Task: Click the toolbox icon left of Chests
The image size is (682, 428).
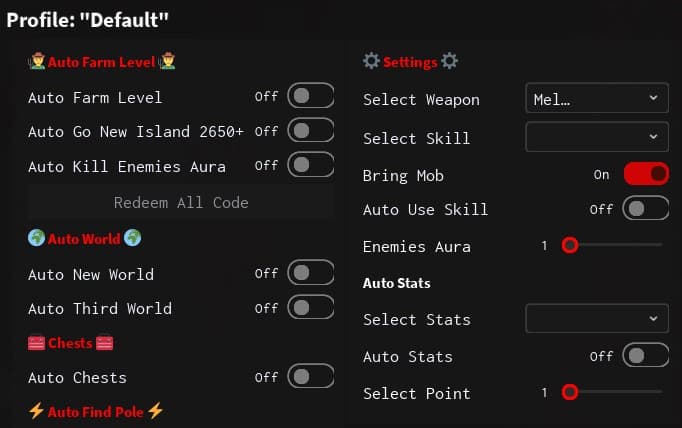Action: tap(36, 343)
